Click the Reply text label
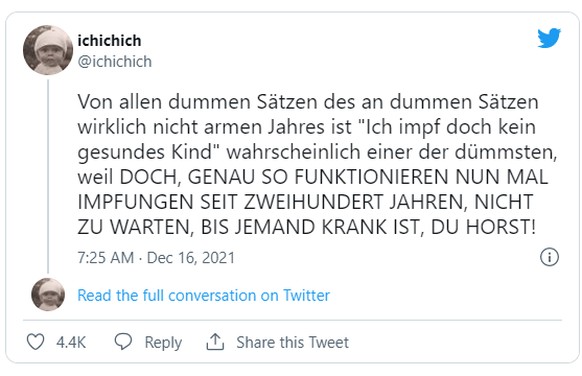Screen dimensions: 582x376 [x=163, y=343]
